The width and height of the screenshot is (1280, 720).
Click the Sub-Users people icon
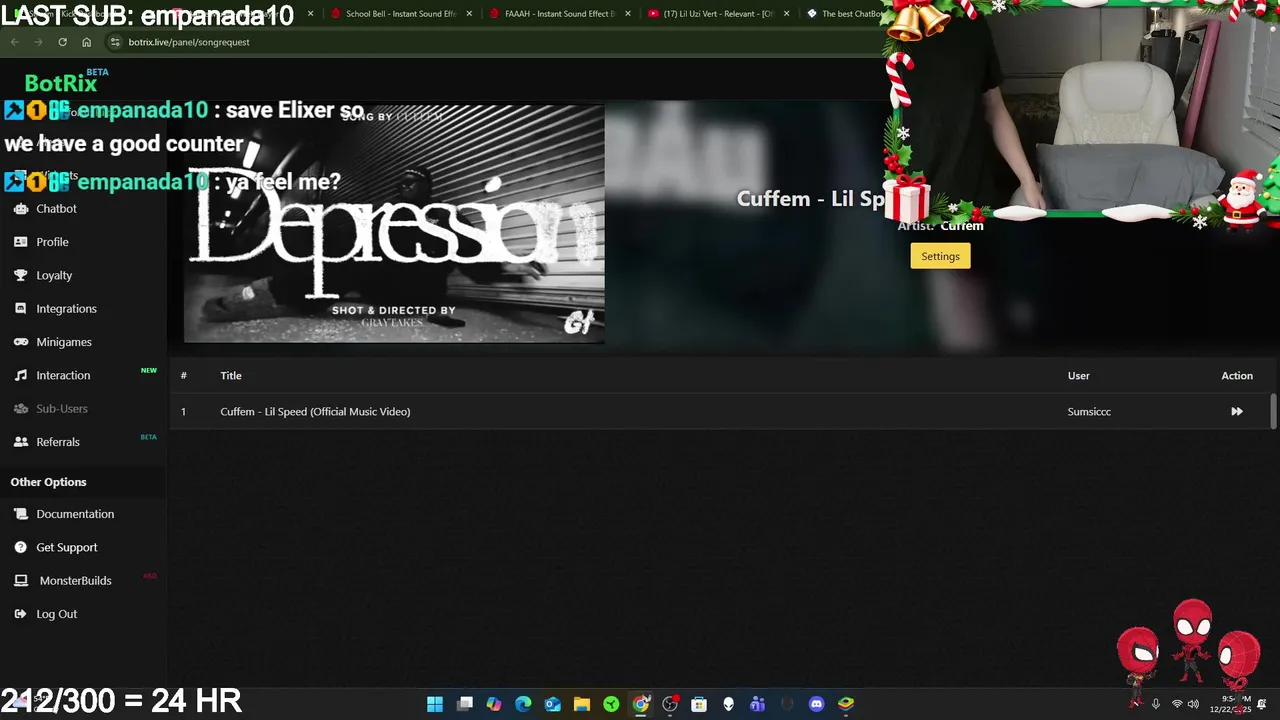(20, 408)
